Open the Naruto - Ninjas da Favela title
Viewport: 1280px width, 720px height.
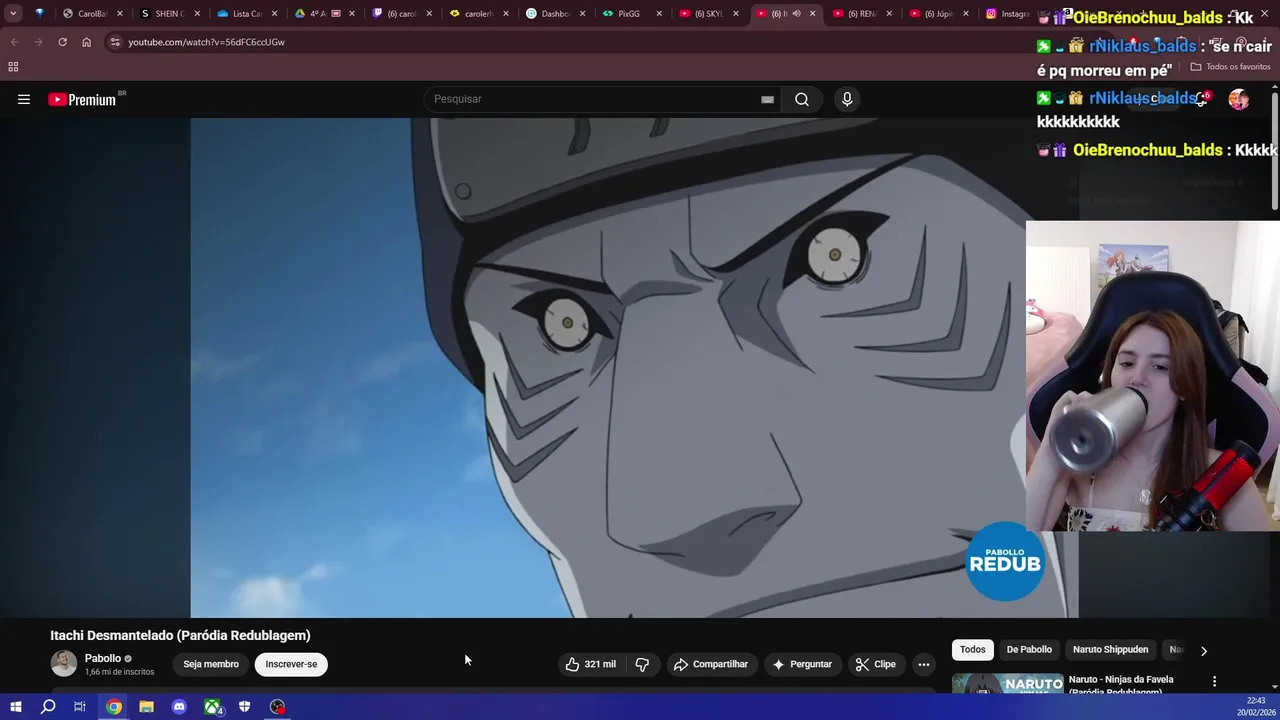[1121, 685]
